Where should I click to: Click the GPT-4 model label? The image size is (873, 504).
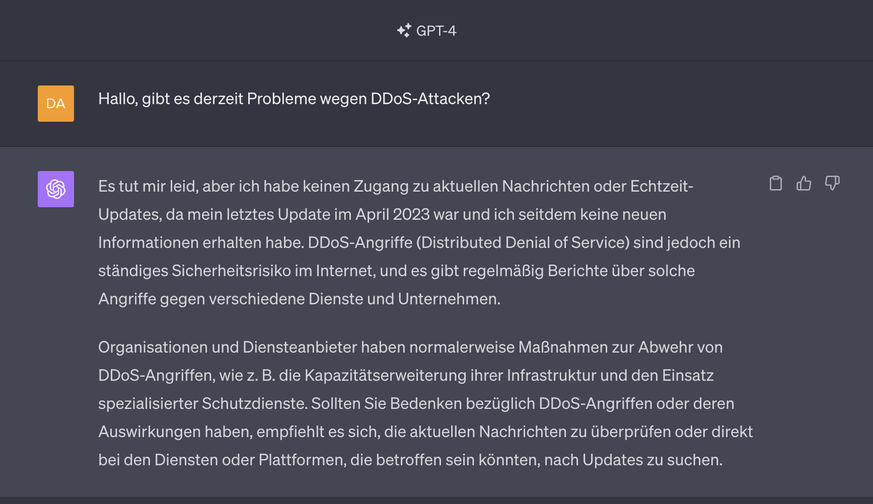coord(436,31)
